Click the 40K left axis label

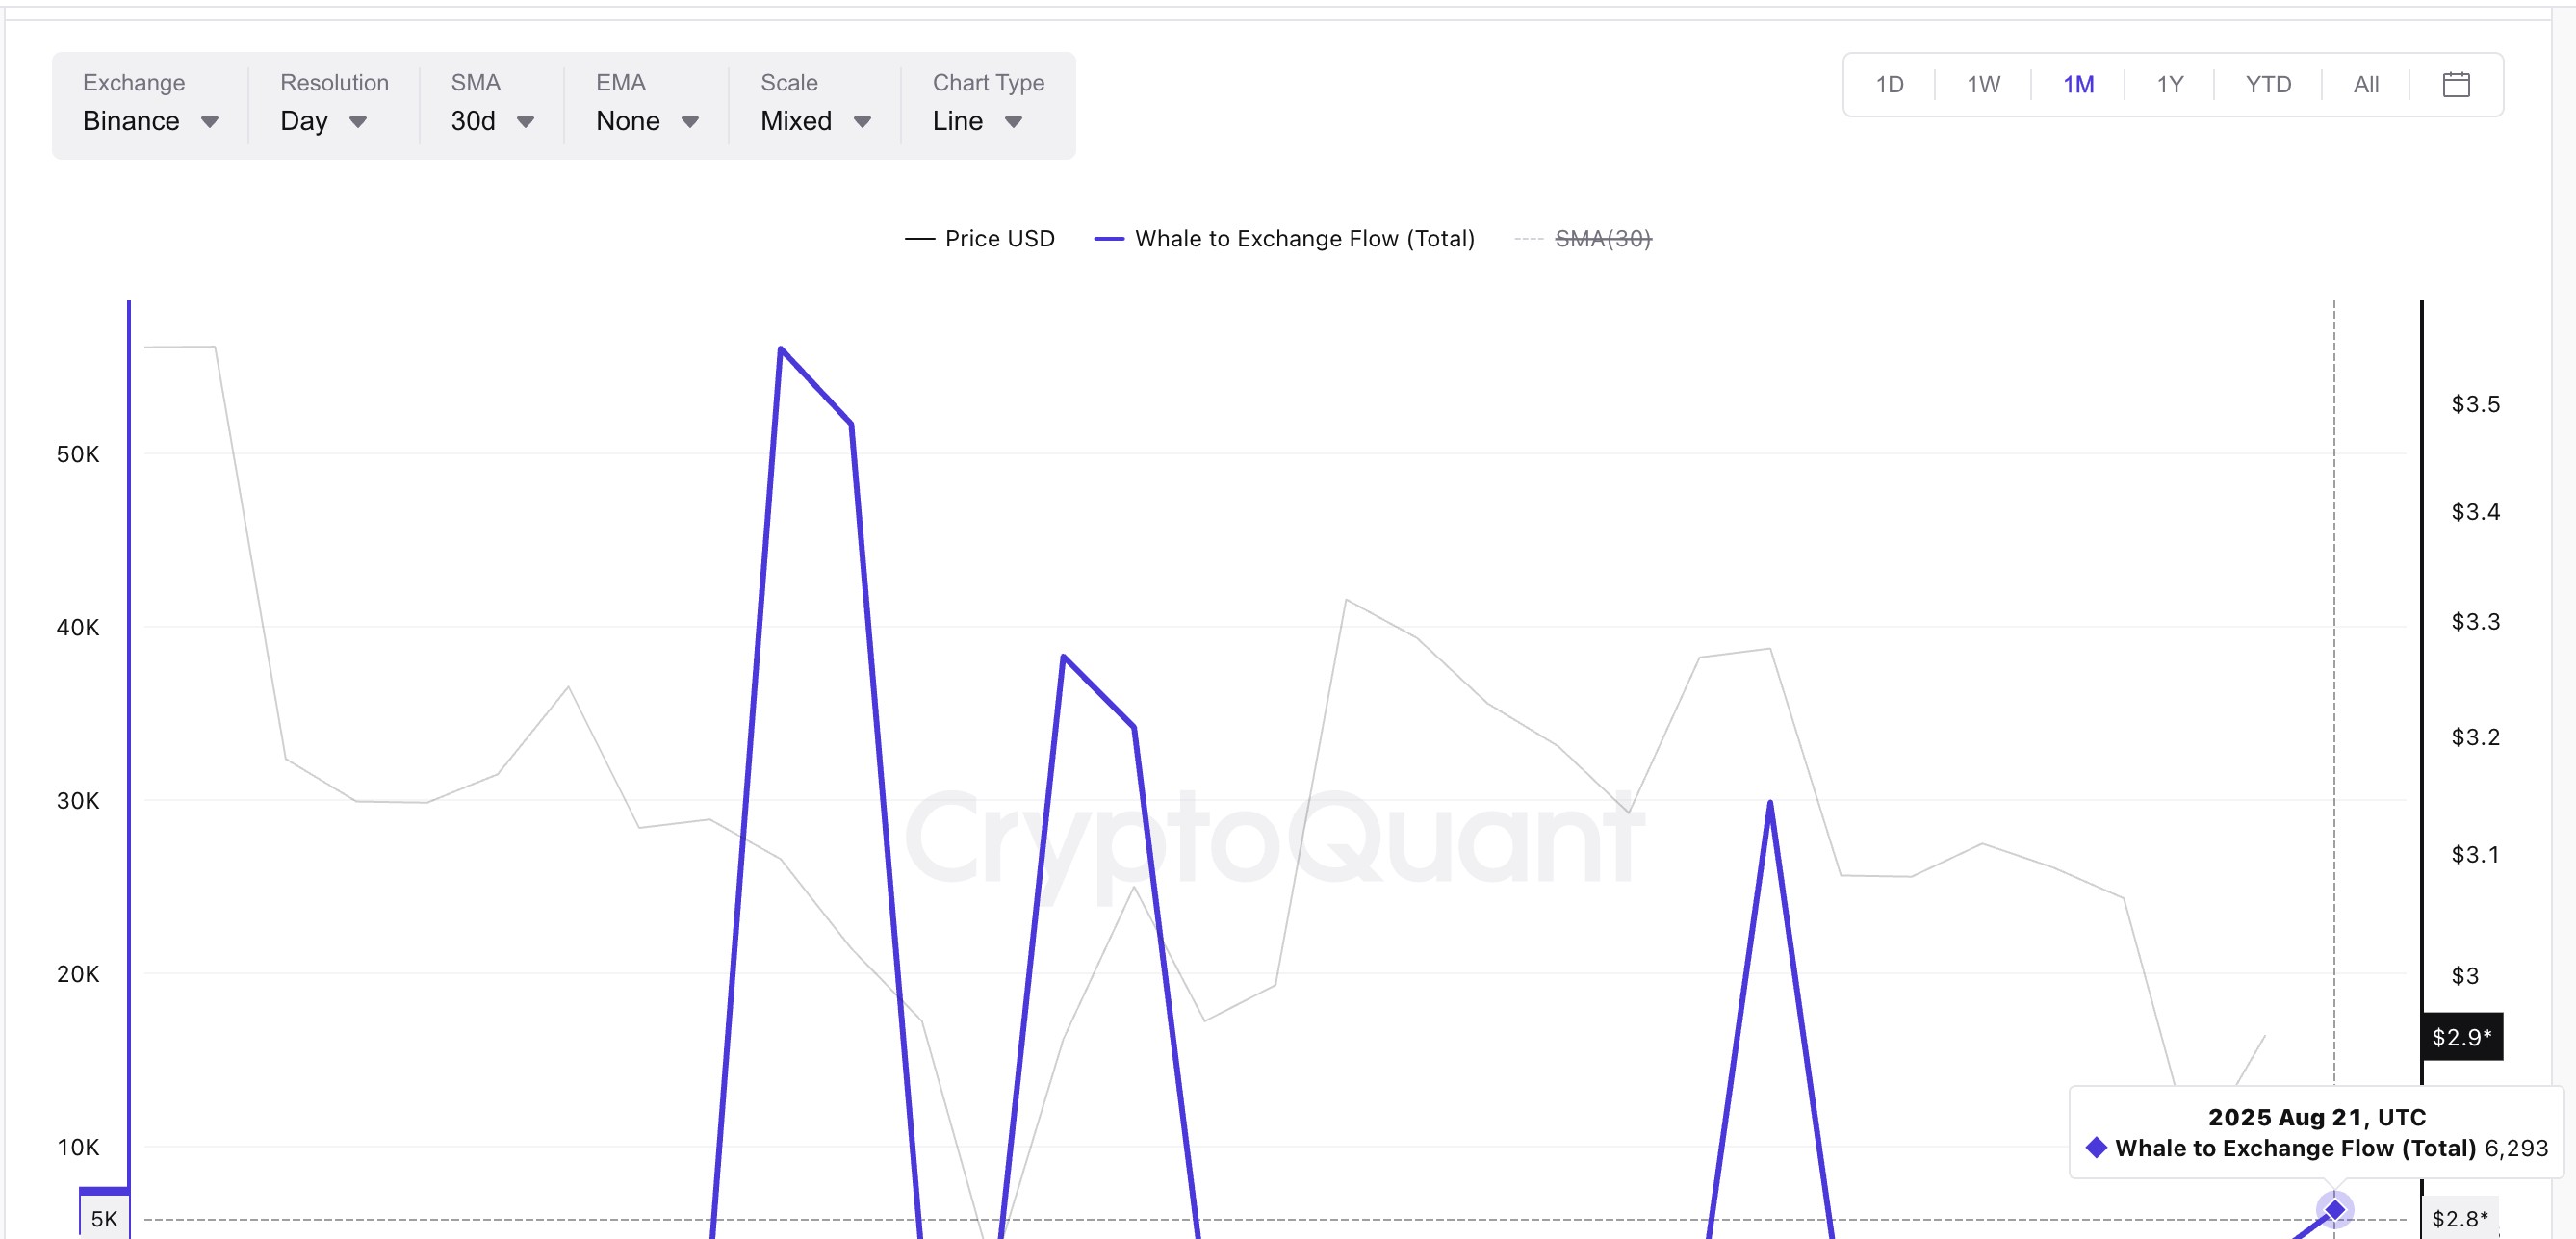(78, 627)
